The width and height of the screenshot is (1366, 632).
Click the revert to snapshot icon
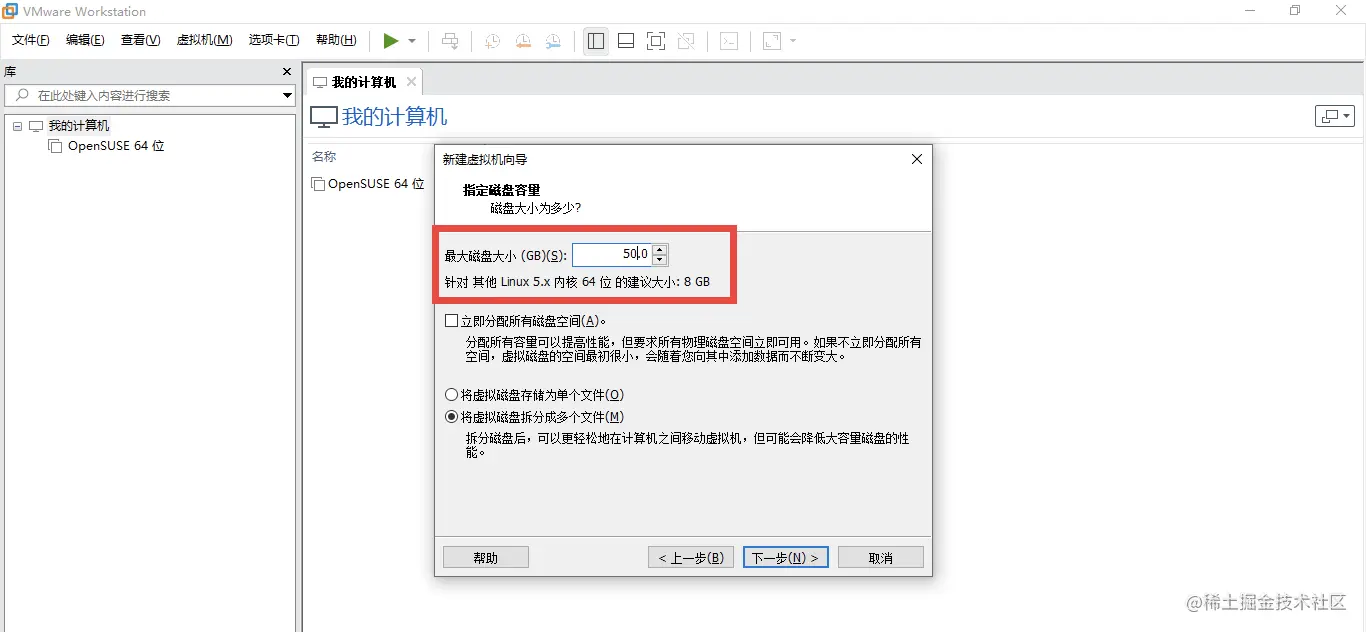(x=523, y=41)
